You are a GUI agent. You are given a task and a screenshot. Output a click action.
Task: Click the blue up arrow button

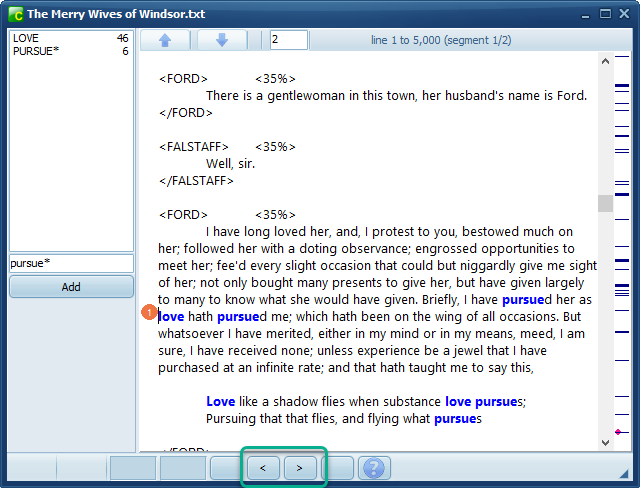point(165,40)
